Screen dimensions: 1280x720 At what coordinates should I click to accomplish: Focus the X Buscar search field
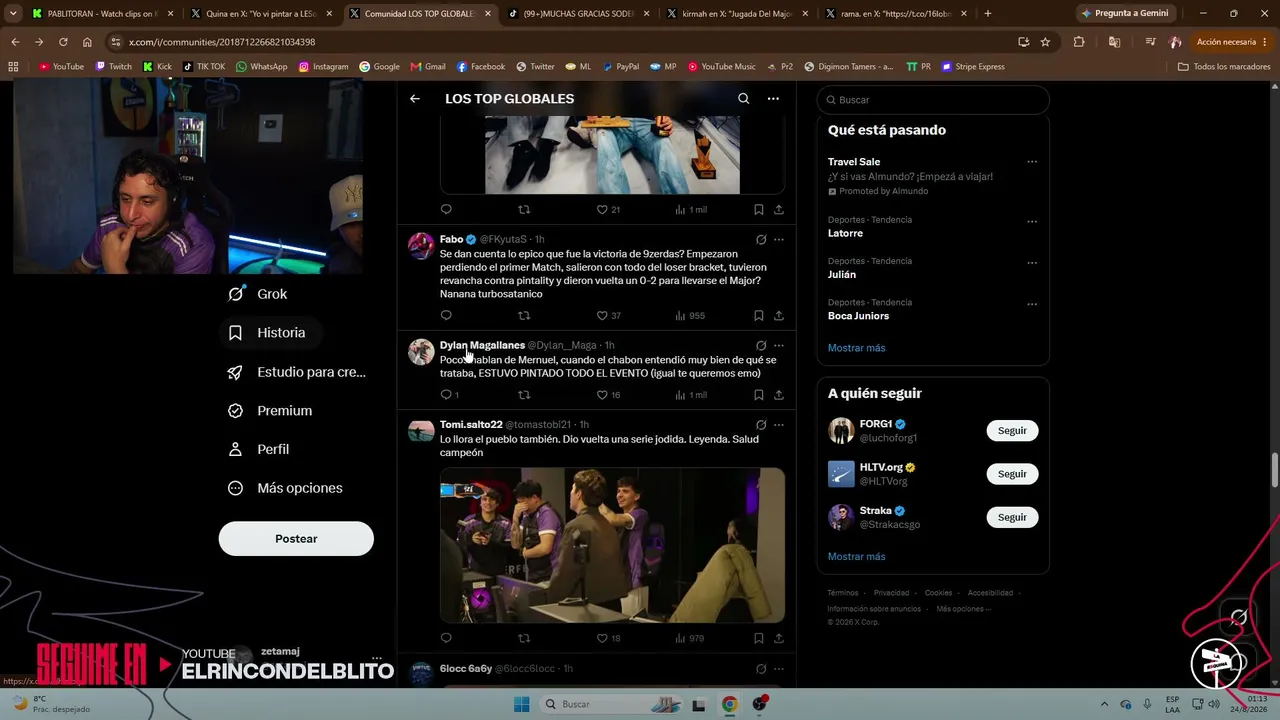(933, 100)
